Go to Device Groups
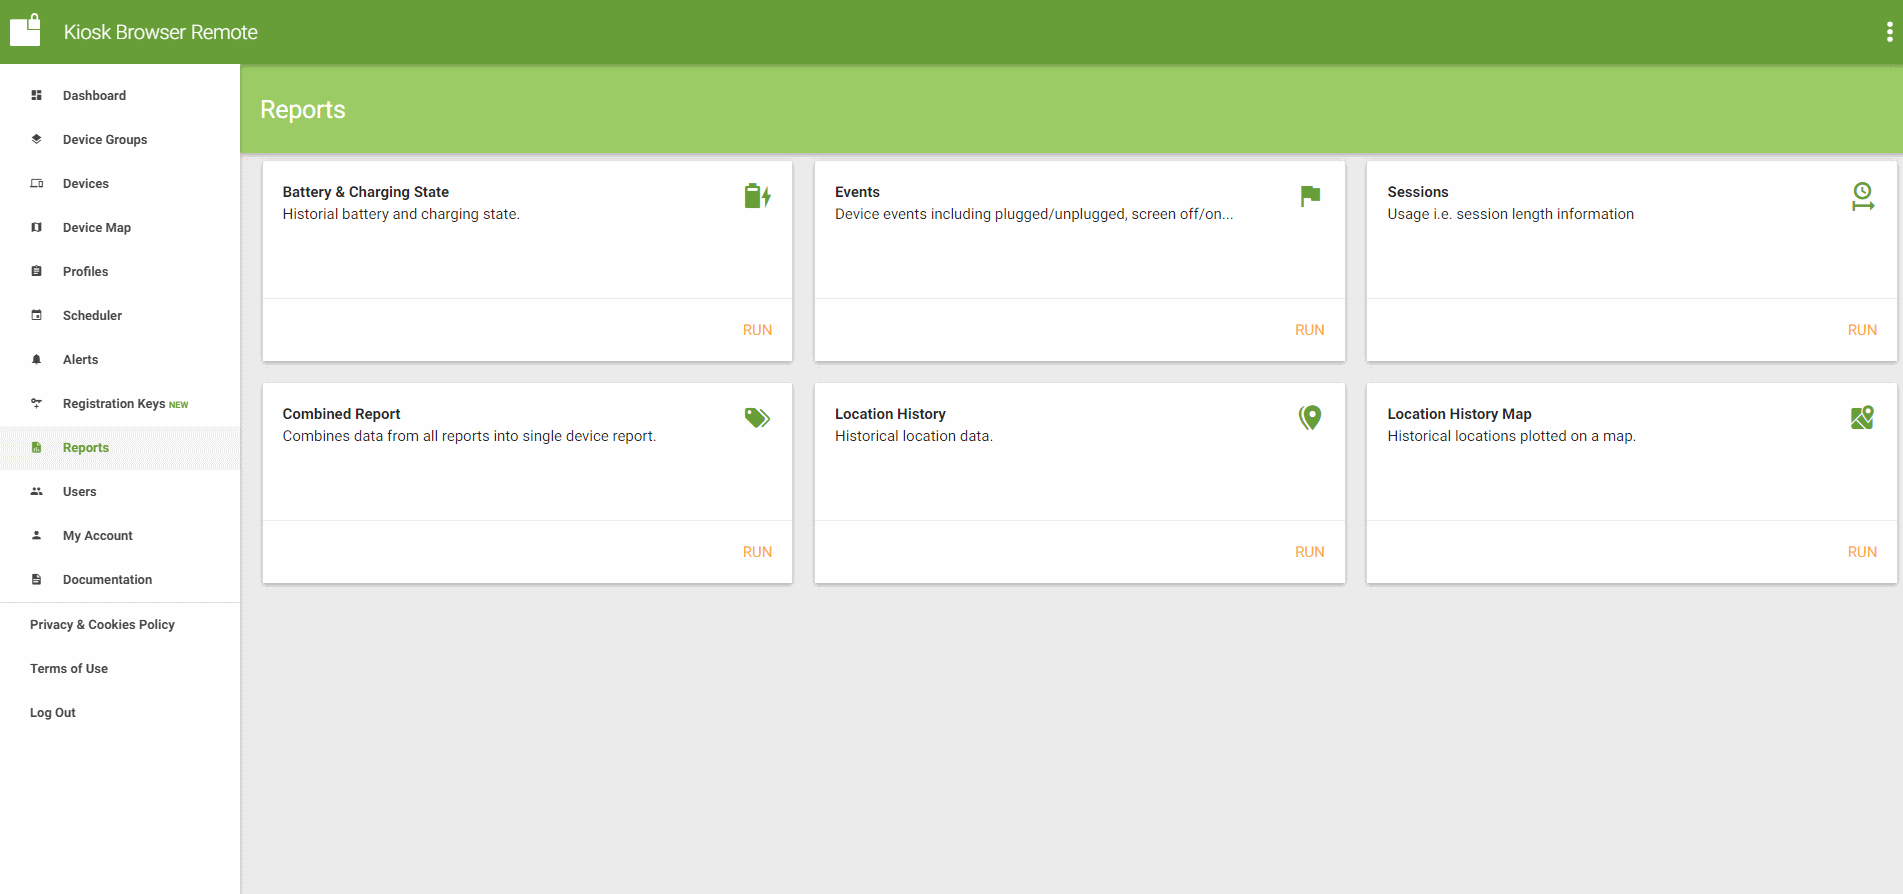This screenshot has height=894, width=1903. [x=120, y=139]
